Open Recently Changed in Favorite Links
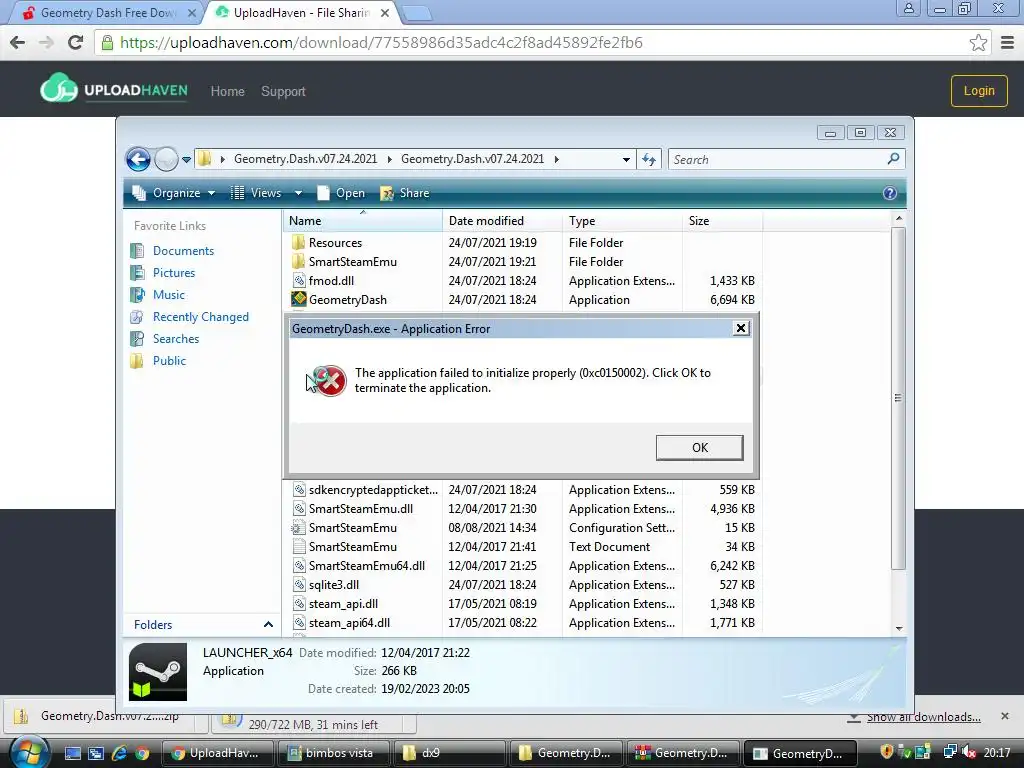1024x768 pixels. (200, 317)
